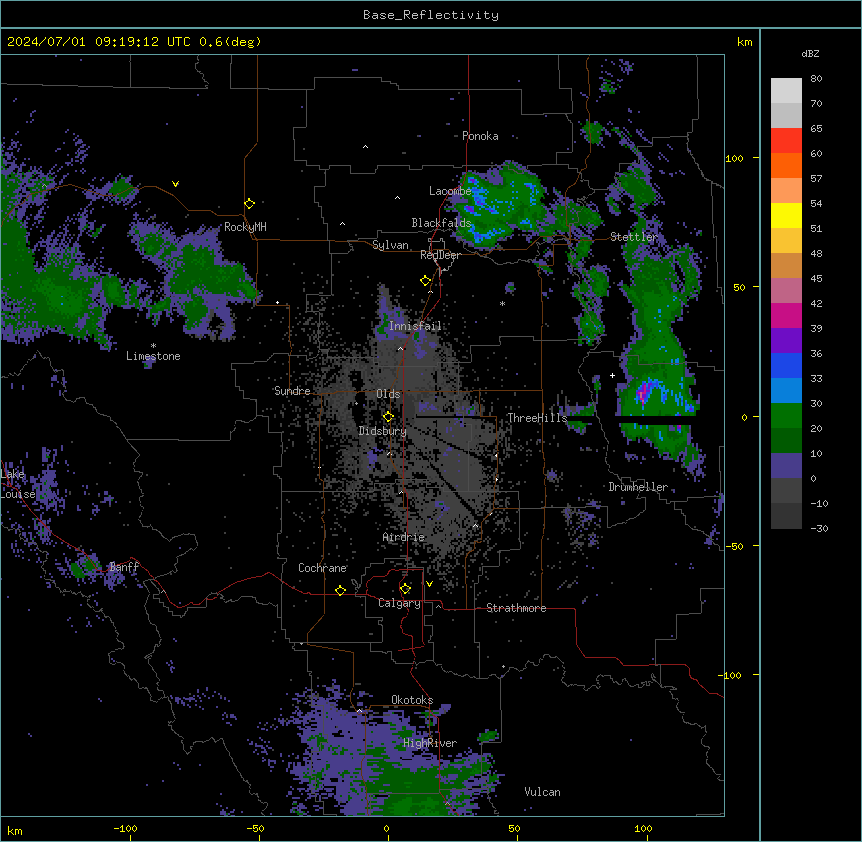This screenshot has width=862, height=842.
Task: Click the Lake Louise label
Action: [18, 484]
